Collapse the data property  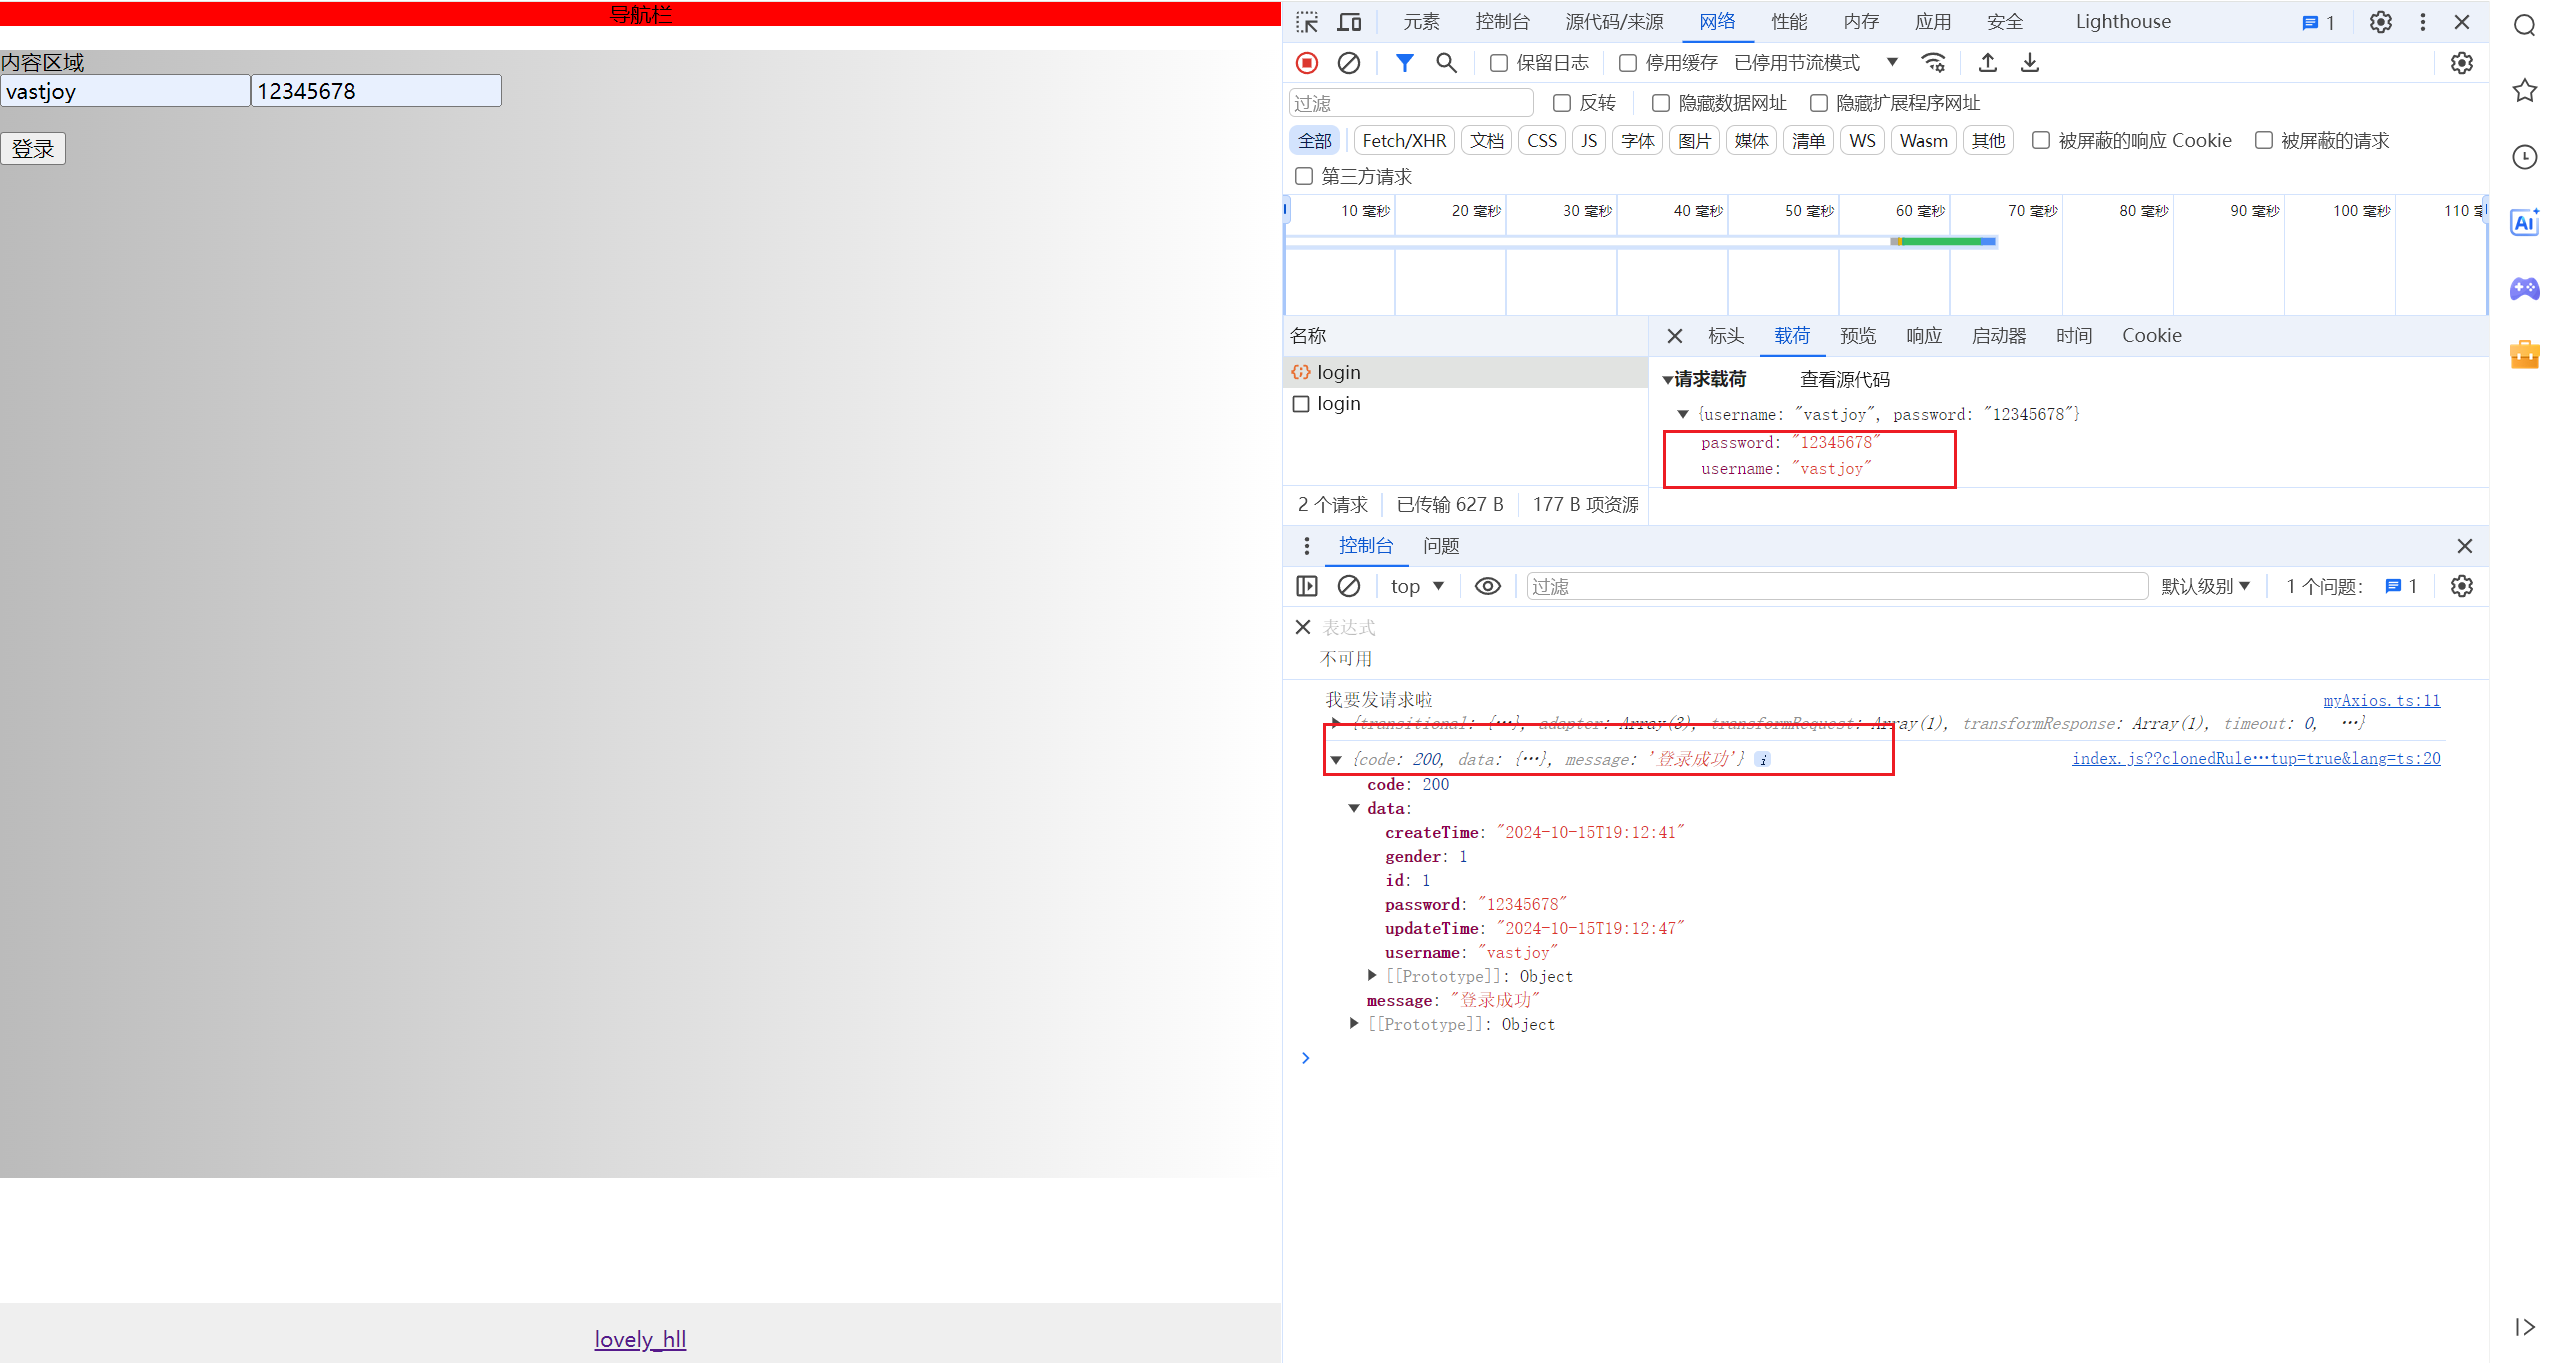tap(1354, 808)
